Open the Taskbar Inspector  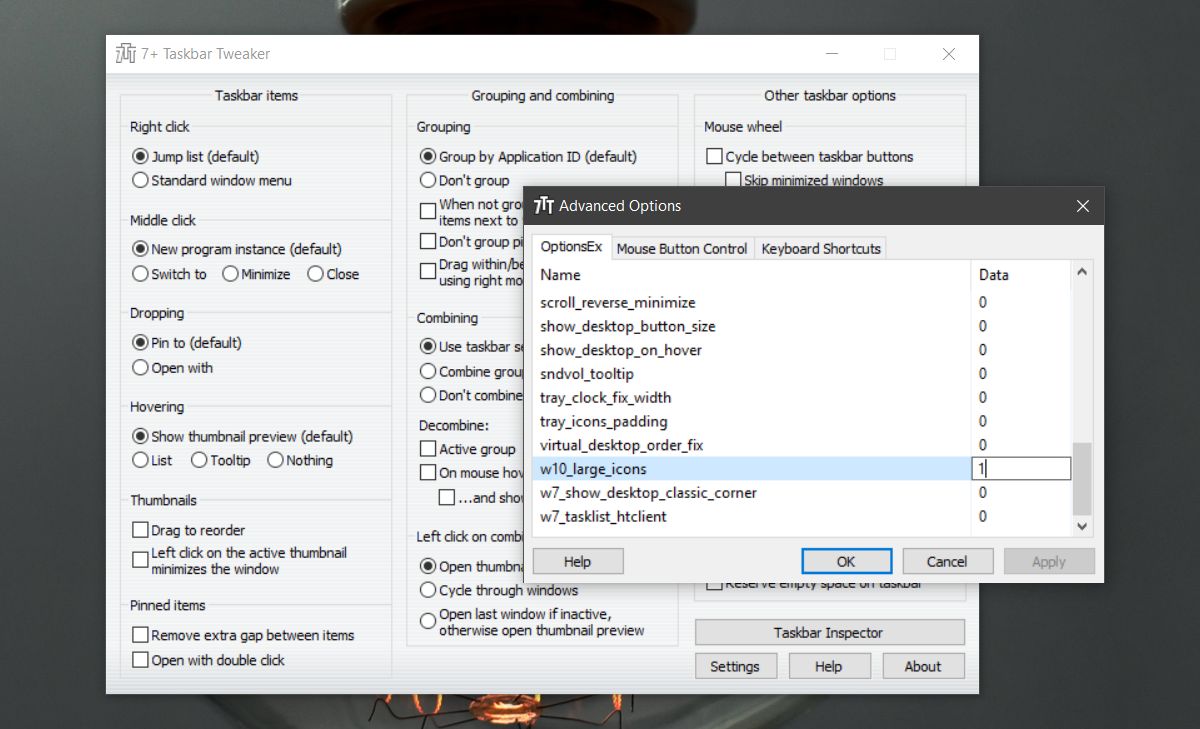coord(829,631)
